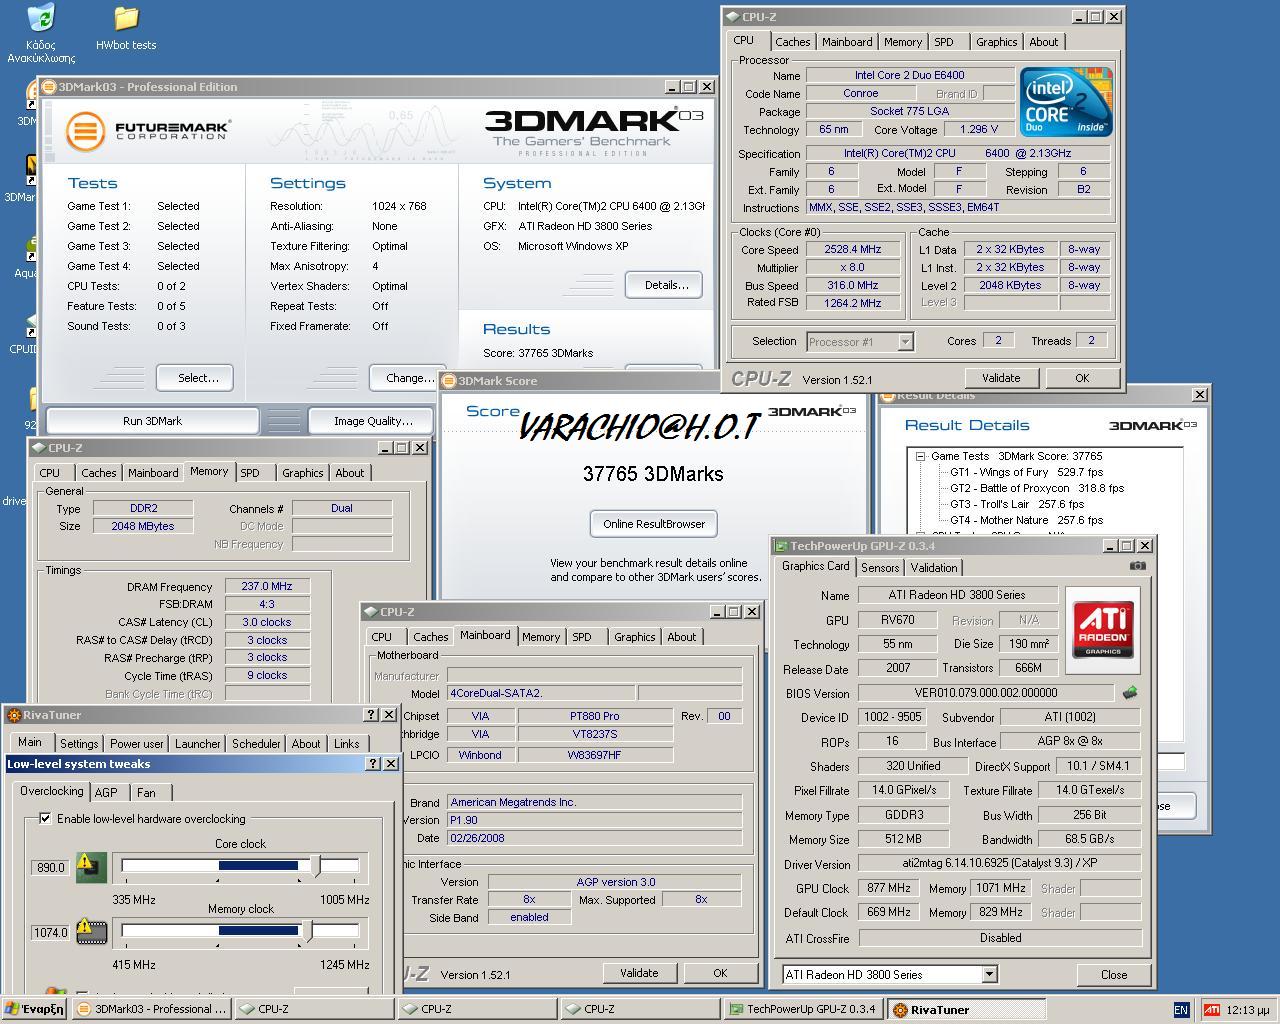1280x1024 pixels.
Task: Click the BIOS save icon in GPU-Z
Action: click(1130, 692)
